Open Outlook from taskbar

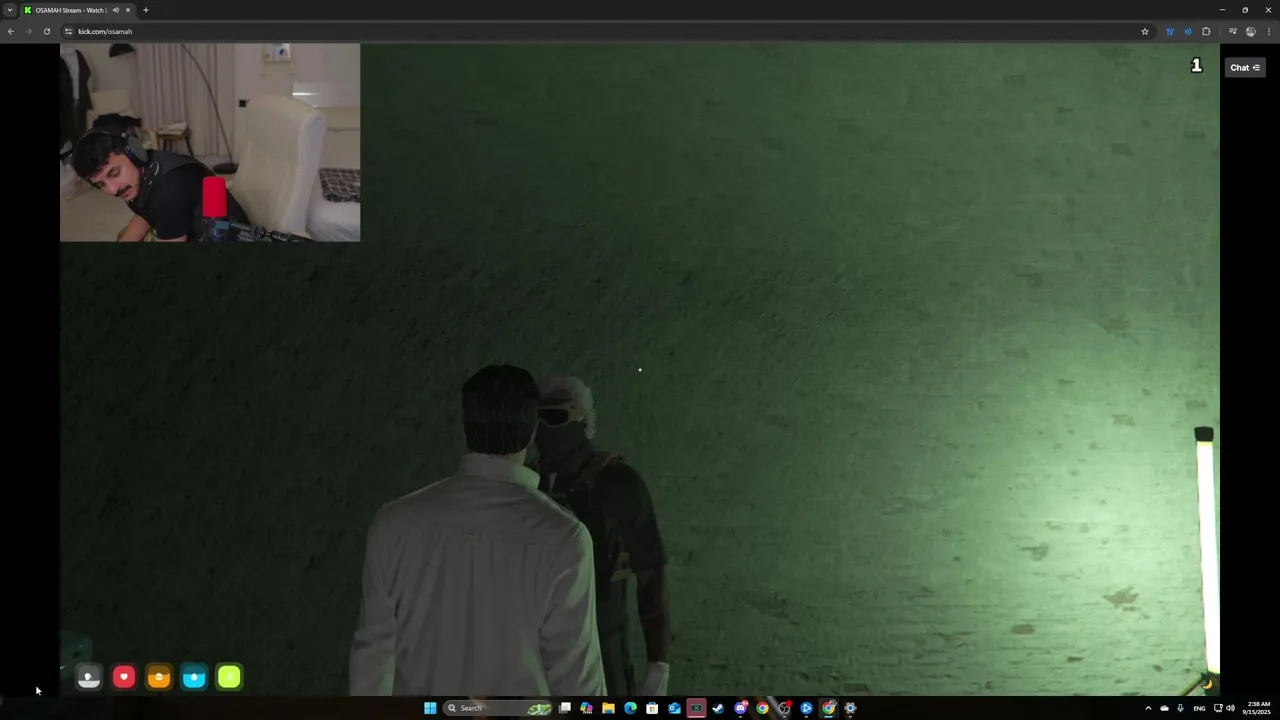[x=674, y=708]
